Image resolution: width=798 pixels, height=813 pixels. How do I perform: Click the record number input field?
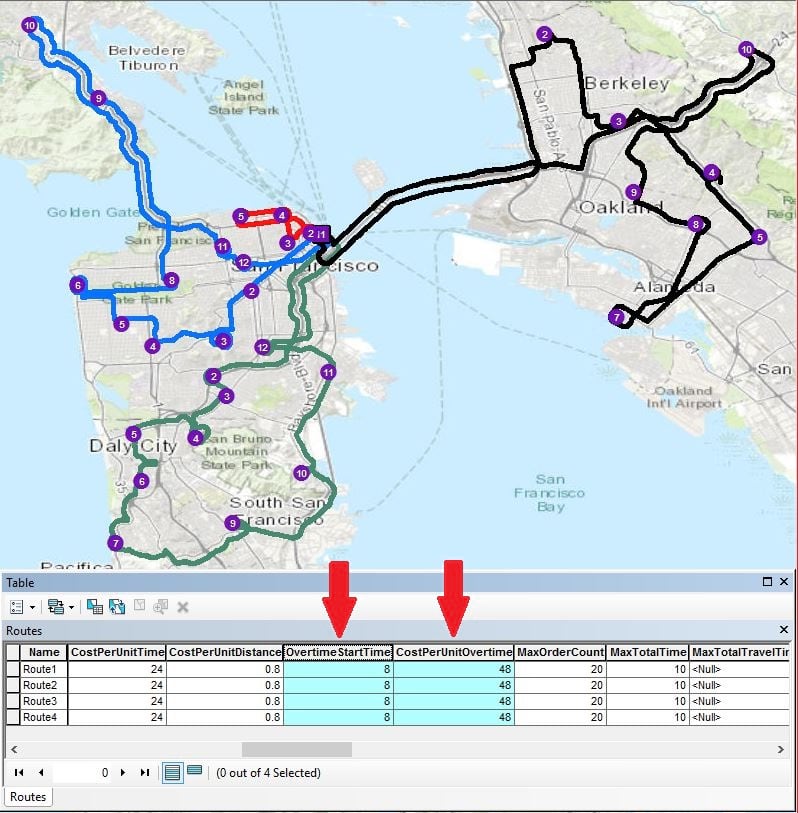(82, 773)
